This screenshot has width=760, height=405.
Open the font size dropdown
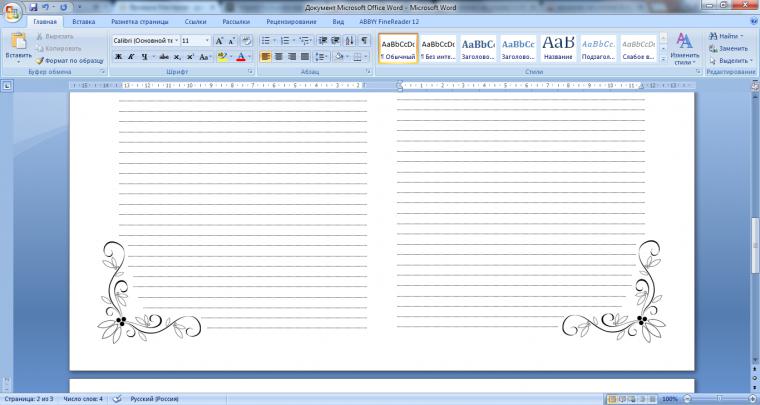pyautogui.click(x=196, y=41)
